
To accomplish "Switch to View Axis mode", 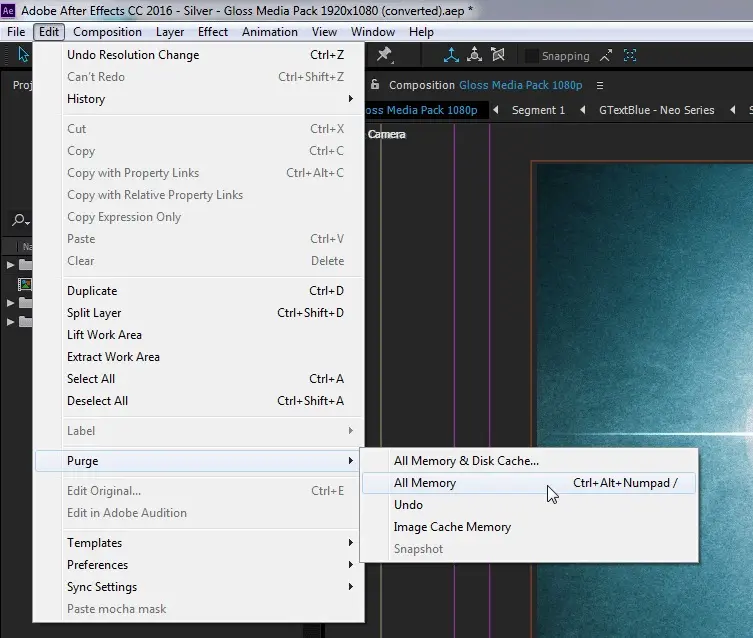I will click(x=499, y=56).
